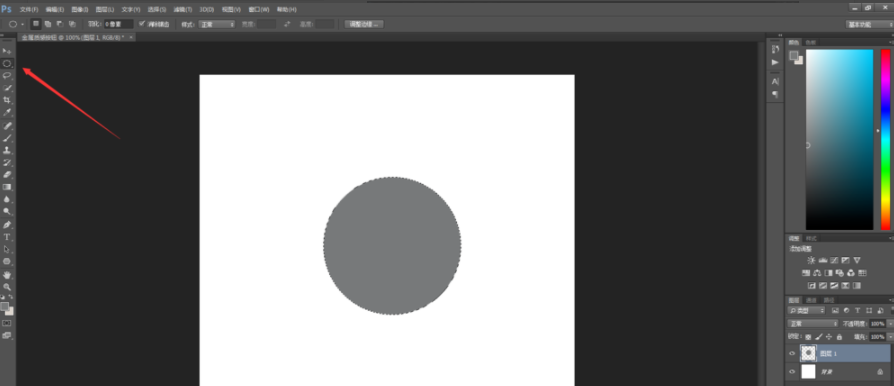Hide layer 图层 1 via eye icon
This screenshot has width=894, height=386.
click(x=792, y=354)
